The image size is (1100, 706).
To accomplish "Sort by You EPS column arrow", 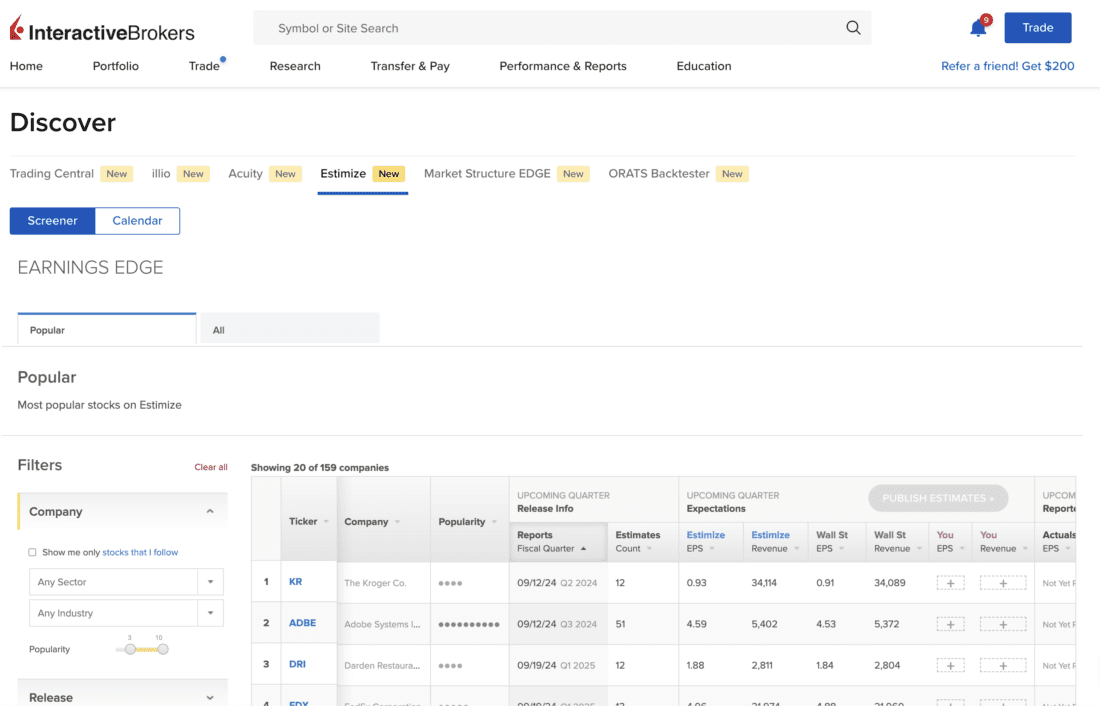I will click(x=962, y=549).
